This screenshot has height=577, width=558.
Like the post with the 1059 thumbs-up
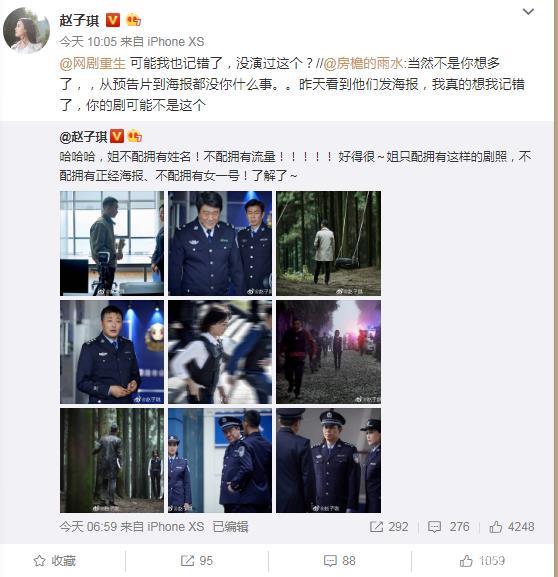466,561
